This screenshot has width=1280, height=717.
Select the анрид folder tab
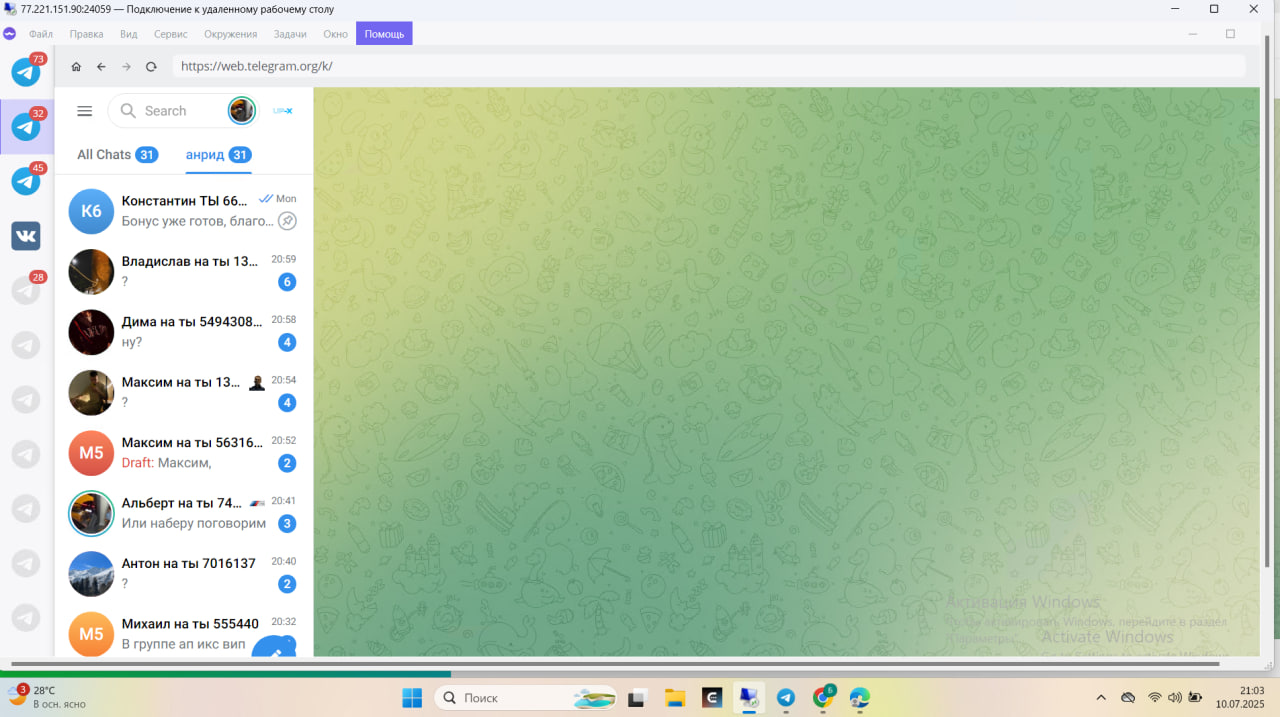point(218,155)
